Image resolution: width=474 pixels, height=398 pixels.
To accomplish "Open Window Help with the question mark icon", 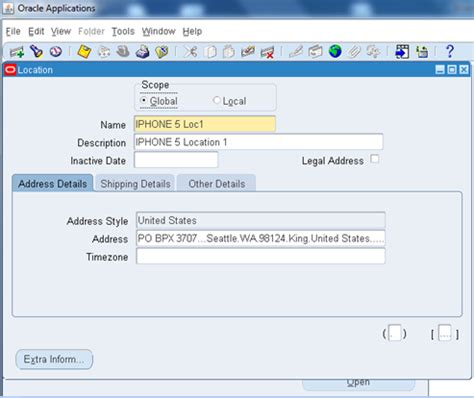I will tap(450, 51).
